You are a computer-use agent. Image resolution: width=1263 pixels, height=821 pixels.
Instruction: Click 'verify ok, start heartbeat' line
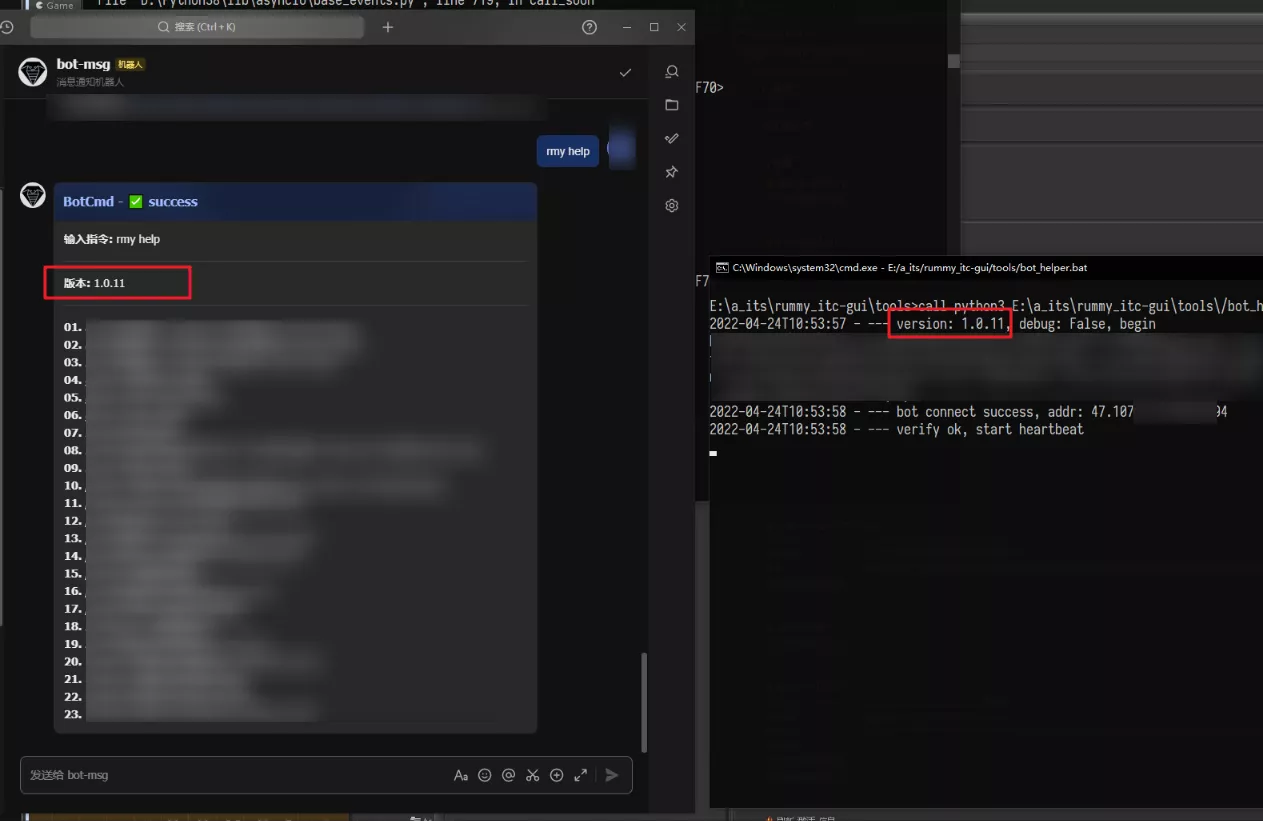pos(896,429)
